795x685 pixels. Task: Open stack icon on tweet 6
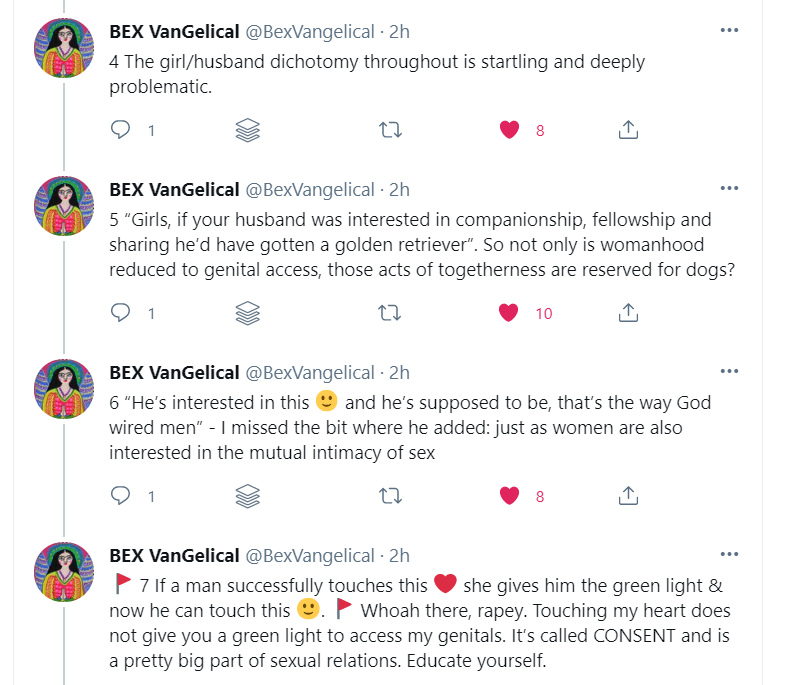point(247,495)
